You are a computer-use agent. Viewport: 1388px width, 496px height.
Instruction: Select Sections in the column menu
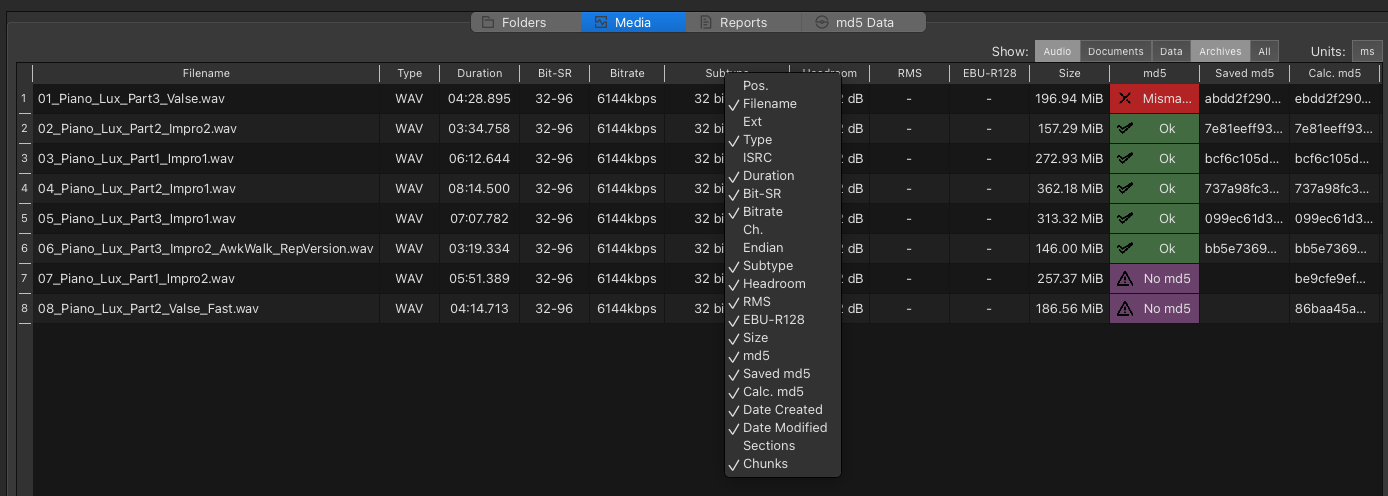768,446
